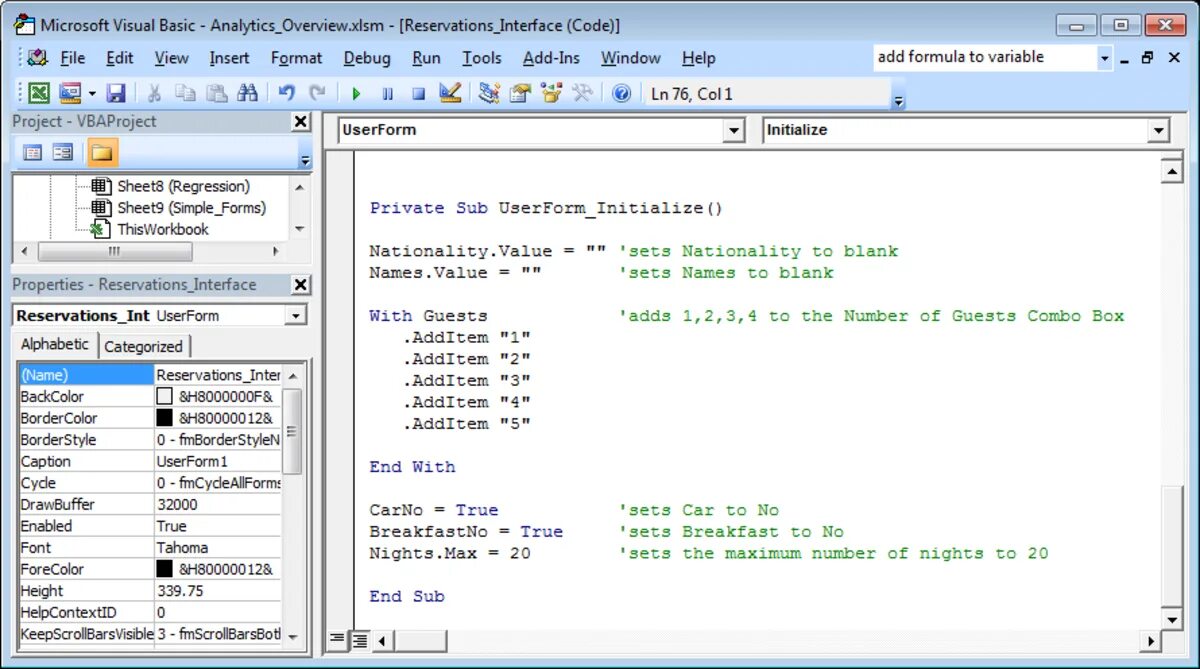Open the Project Explorer icon
Image resolution: width=1200 pixels, height=669 pixels.
489,94
